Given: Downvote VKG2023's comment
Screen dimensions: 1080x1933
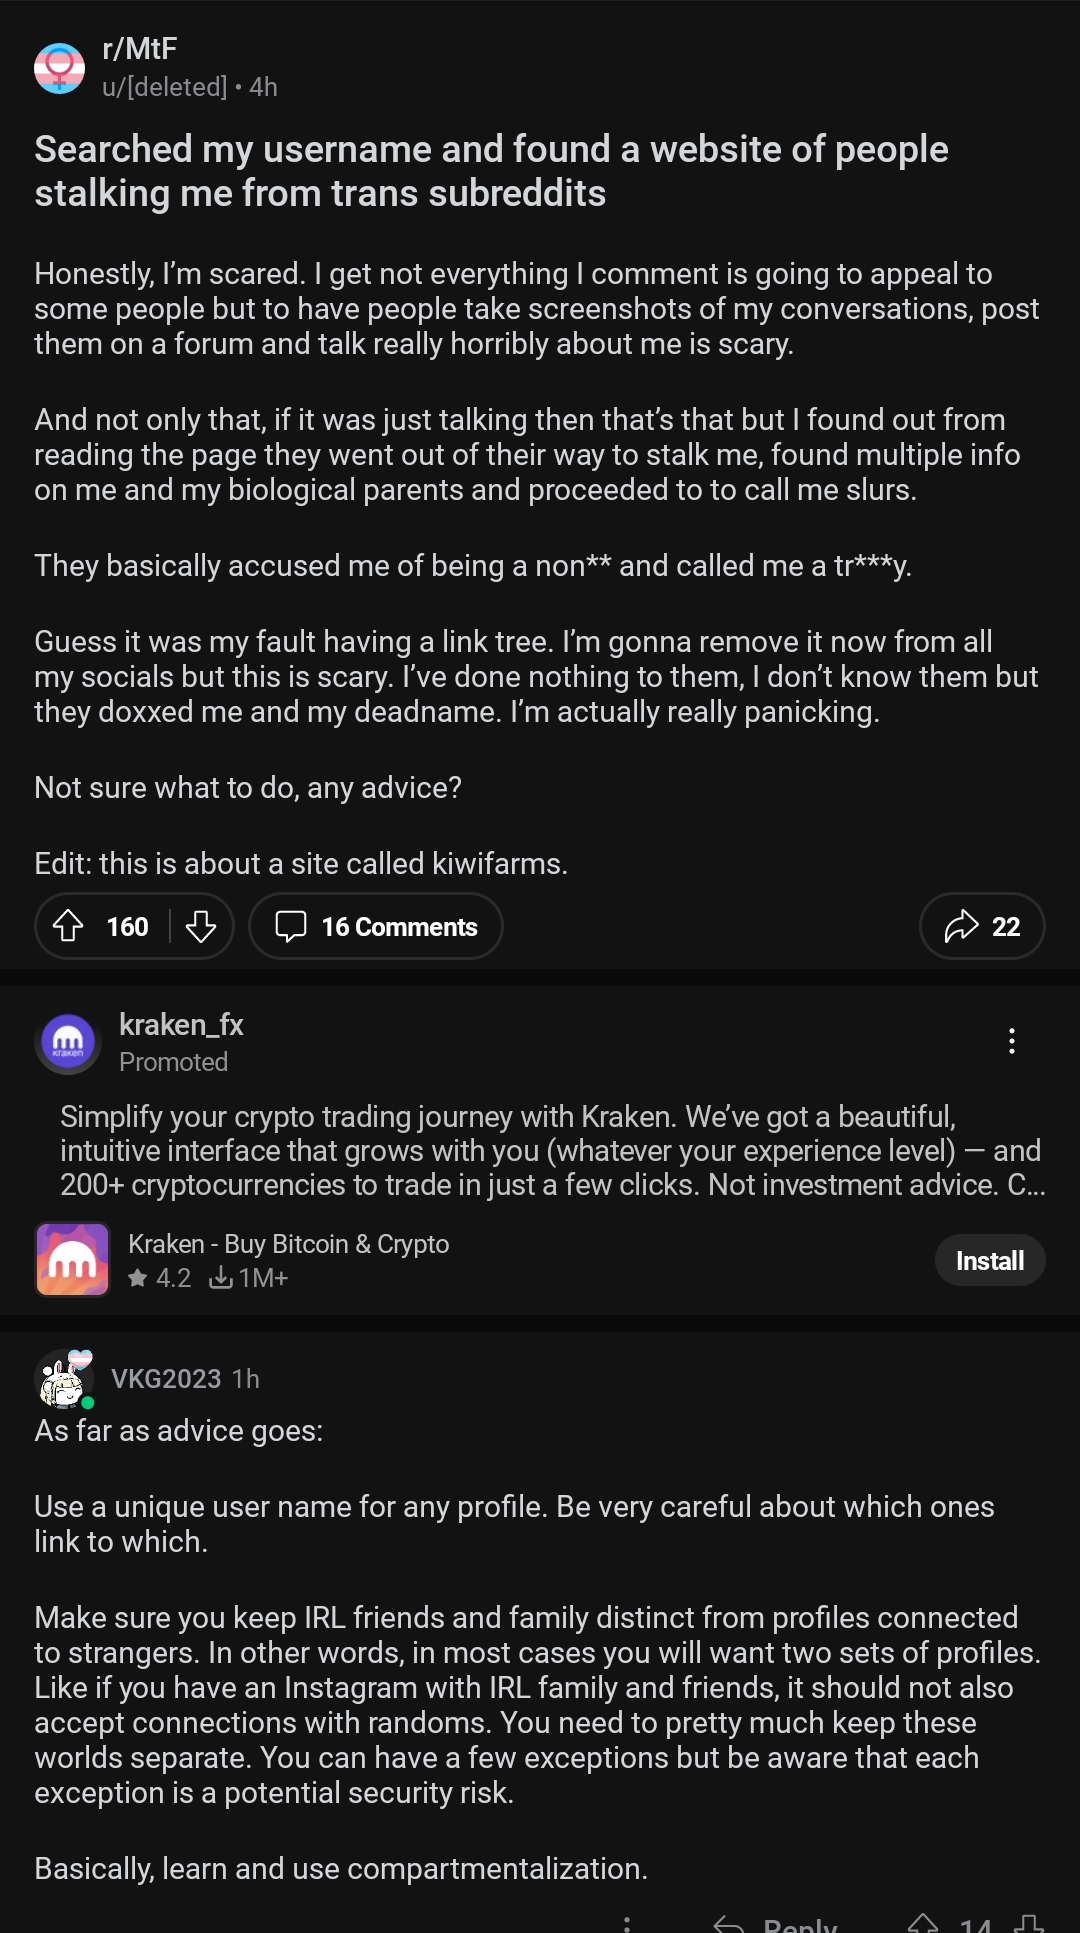Looking at the screenshot, I should tap(1029, 1924).
